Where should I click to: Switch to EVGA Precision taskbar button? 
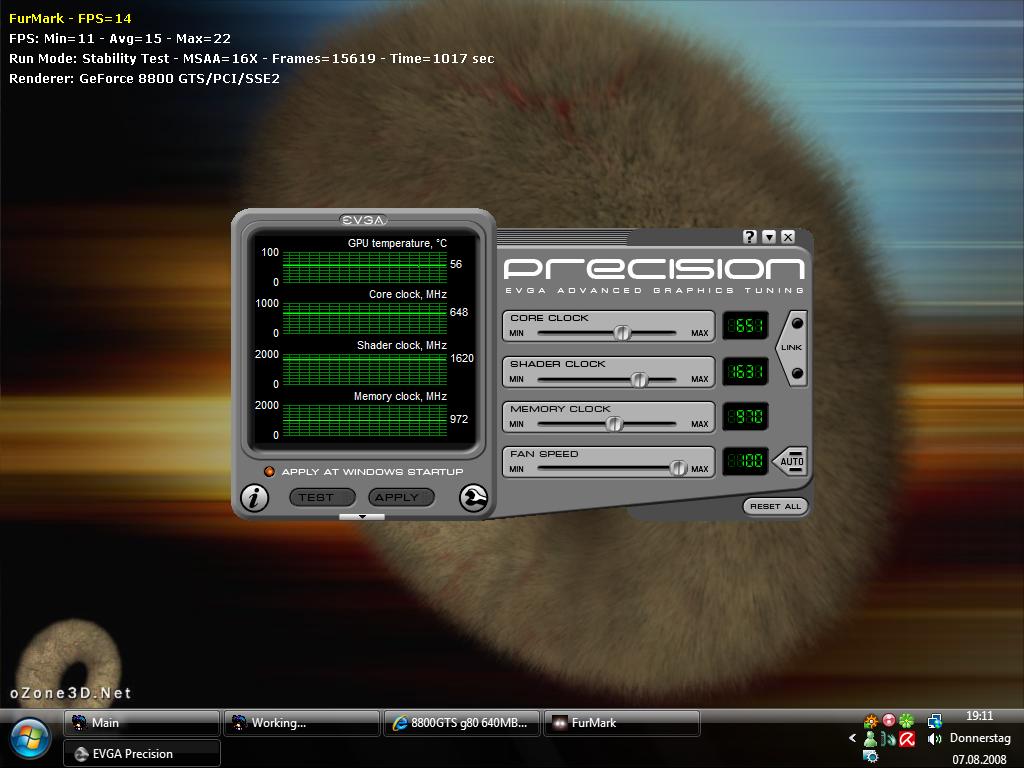(x=142, y=754)
